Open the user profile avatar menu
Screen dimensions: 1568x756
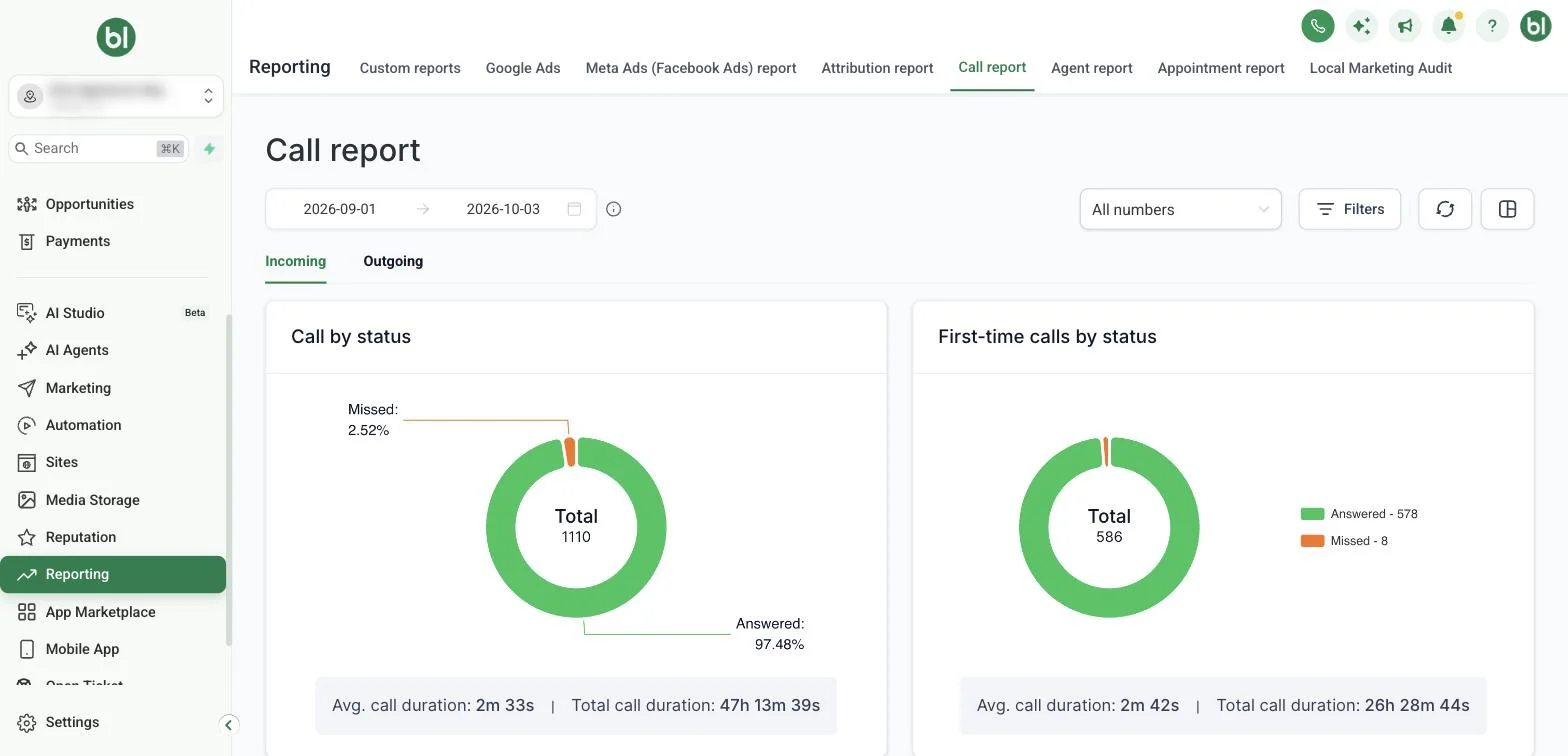click(x=1535, y=26)
